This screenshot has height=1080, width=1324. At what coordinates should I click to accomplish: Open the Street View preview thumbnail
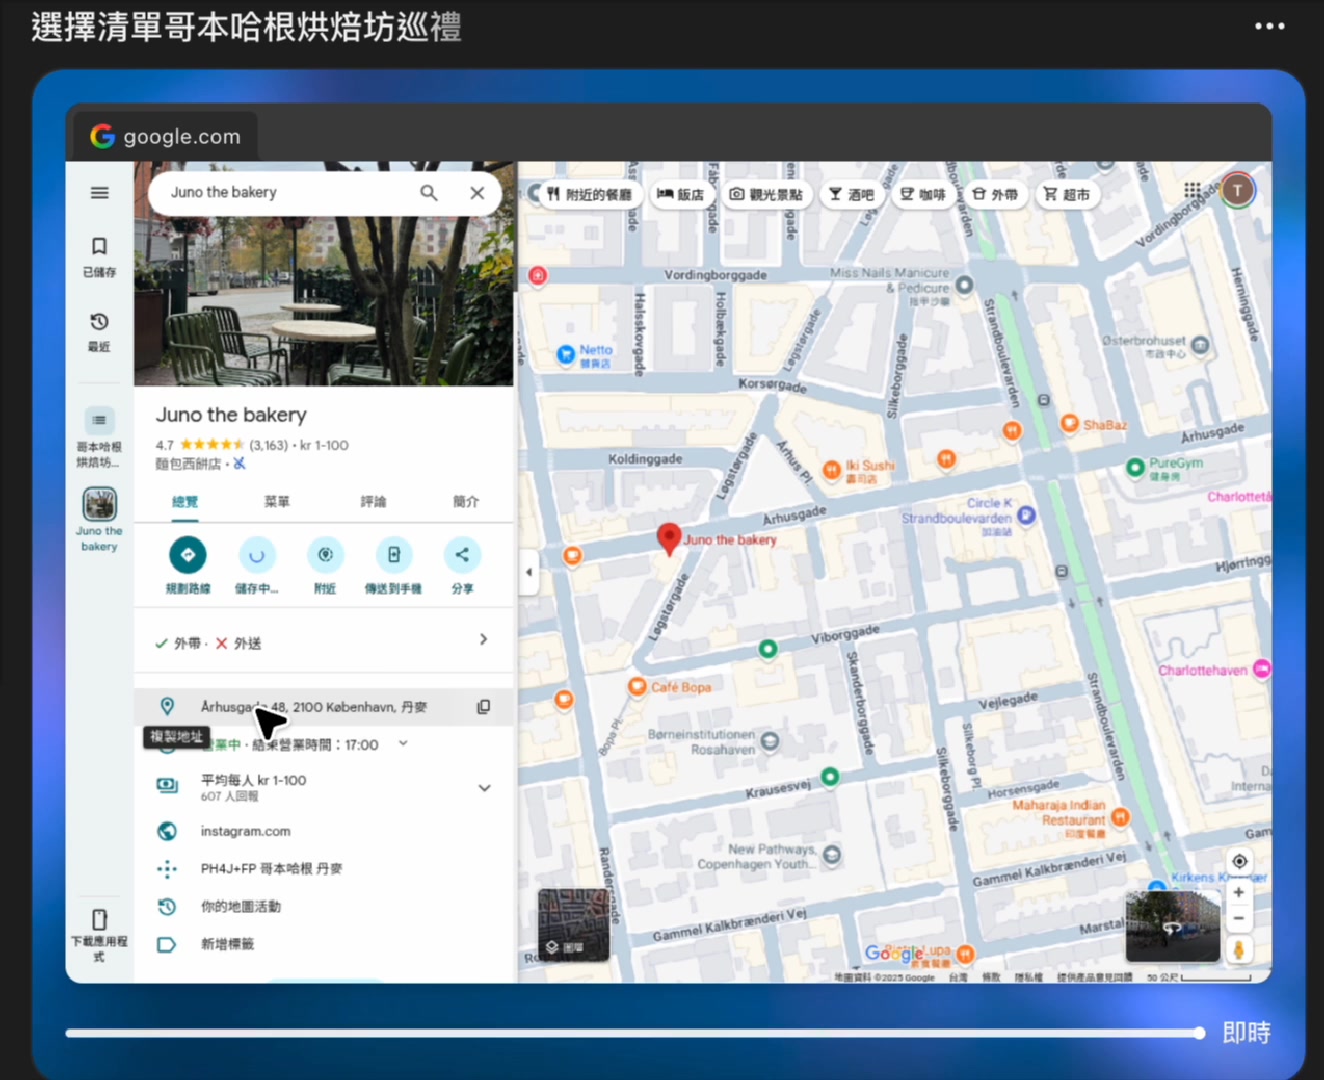click(1173, 926)
